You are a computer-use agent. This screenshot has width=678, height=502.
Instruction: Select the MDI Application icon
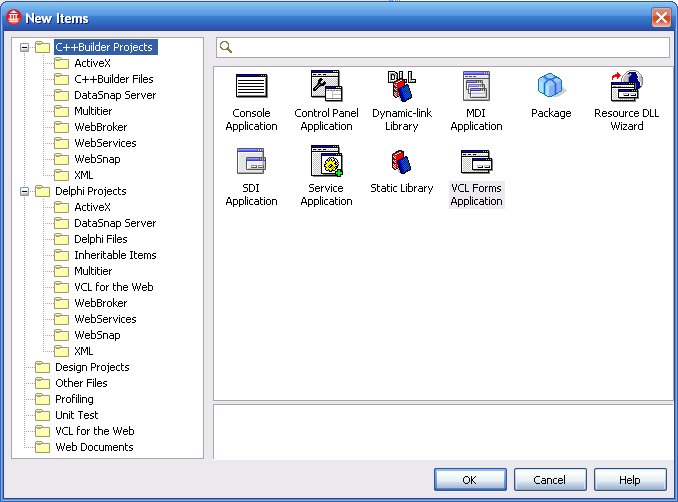(476, 86)
